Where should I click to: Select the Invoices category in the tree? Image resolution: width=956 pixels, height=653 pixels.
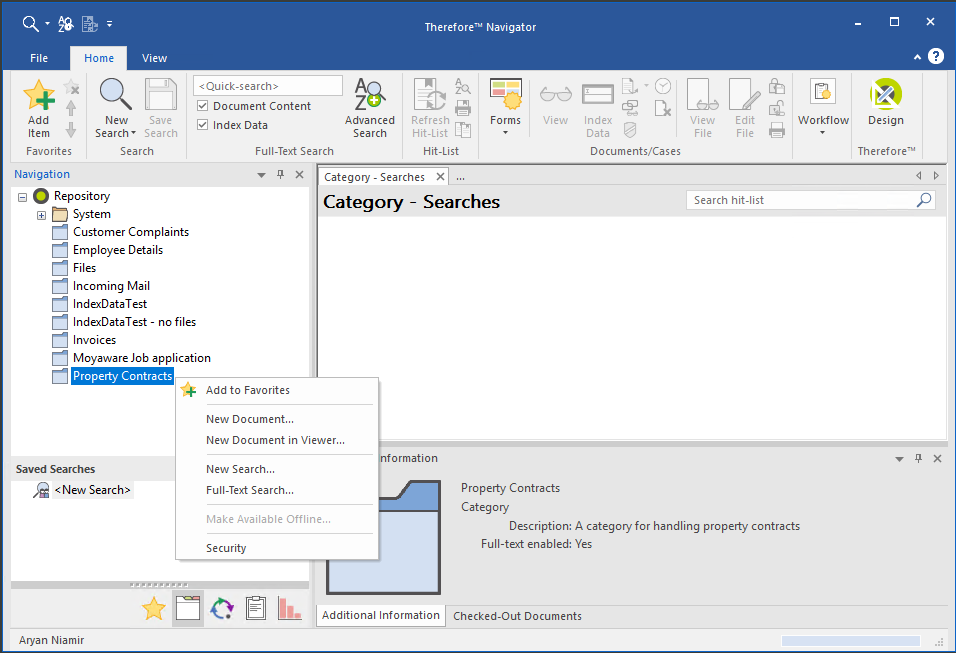pyautogui.click(x=94, y=340)
